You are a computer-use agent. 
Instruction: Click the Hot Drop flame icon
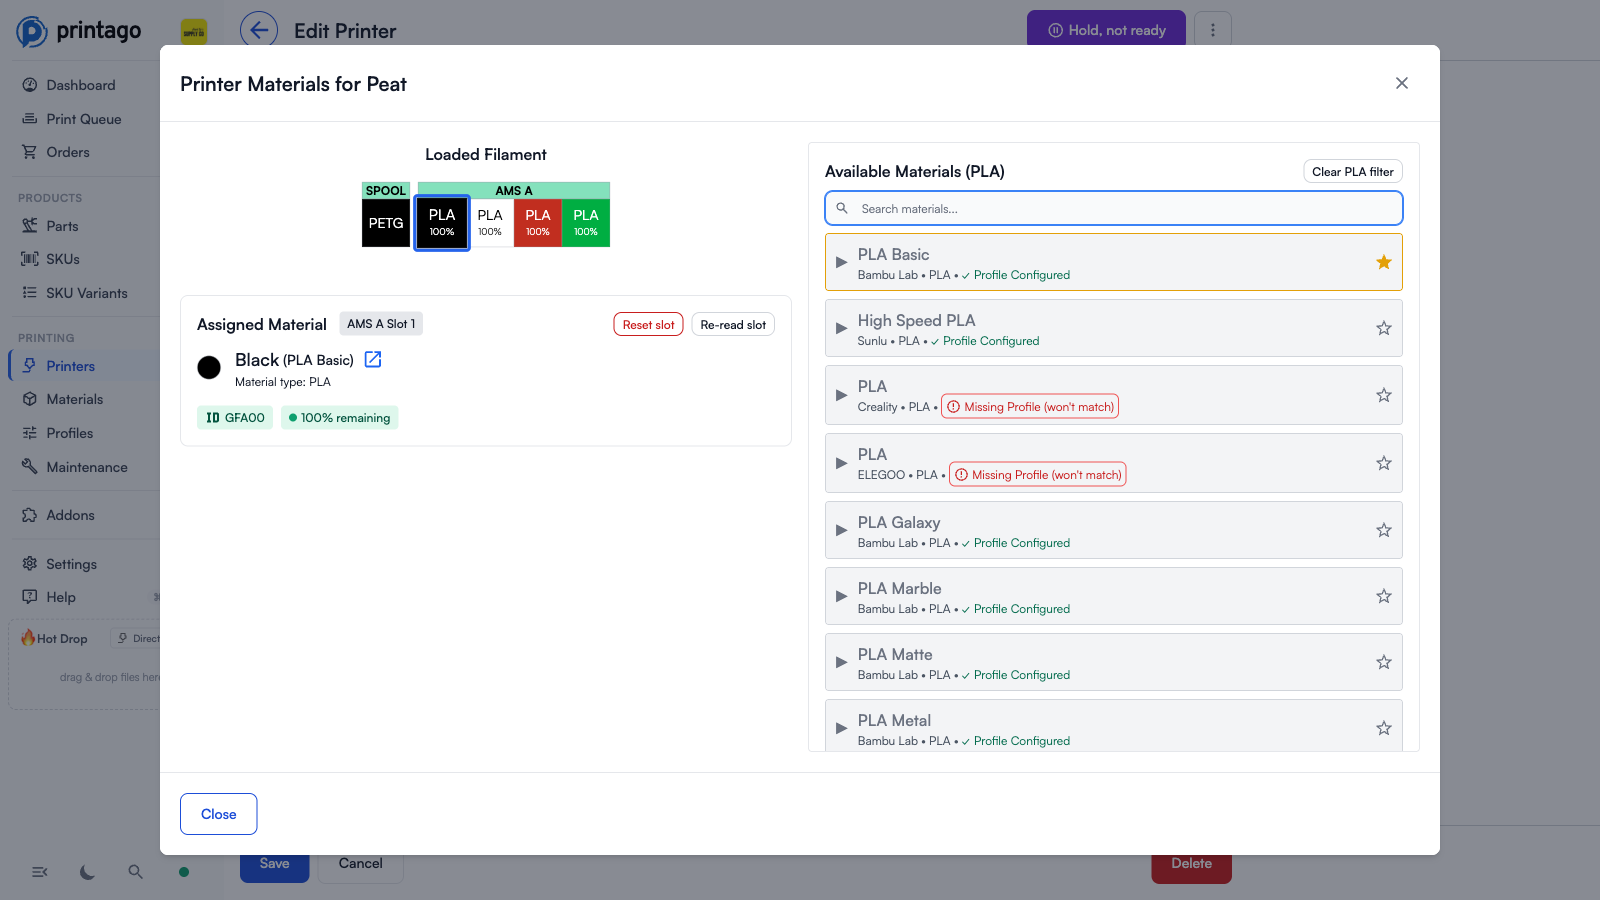click(x=28, y=637)
